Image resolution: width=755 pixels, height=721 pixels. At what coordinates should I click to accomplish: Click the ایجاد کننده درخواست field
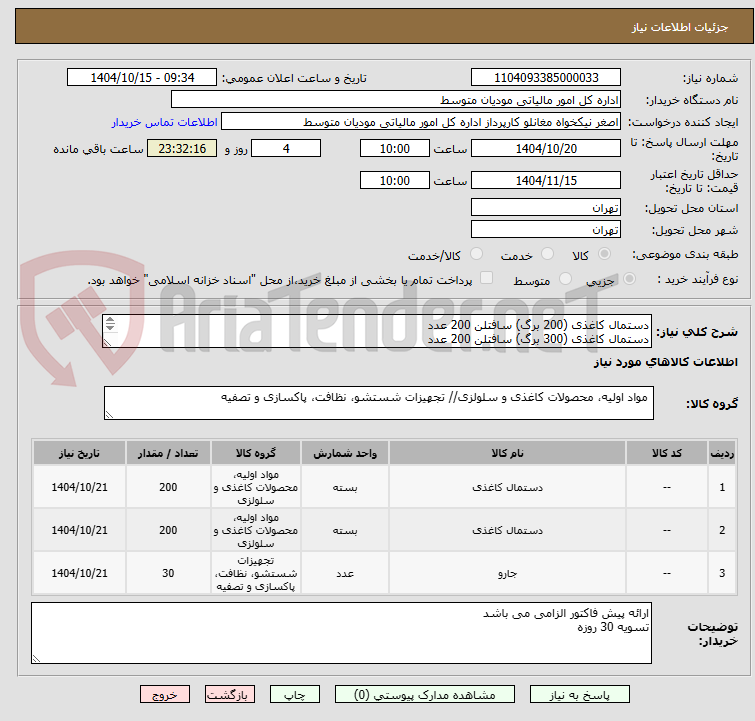tap(421, 122)
